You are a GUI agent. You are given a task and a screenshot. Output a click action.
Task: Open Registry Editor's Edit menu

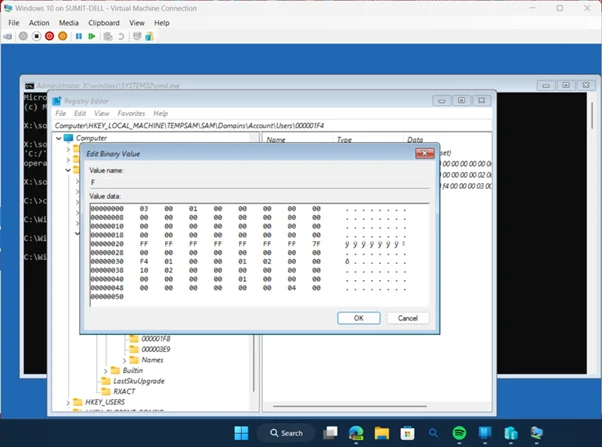pos(80,113)
